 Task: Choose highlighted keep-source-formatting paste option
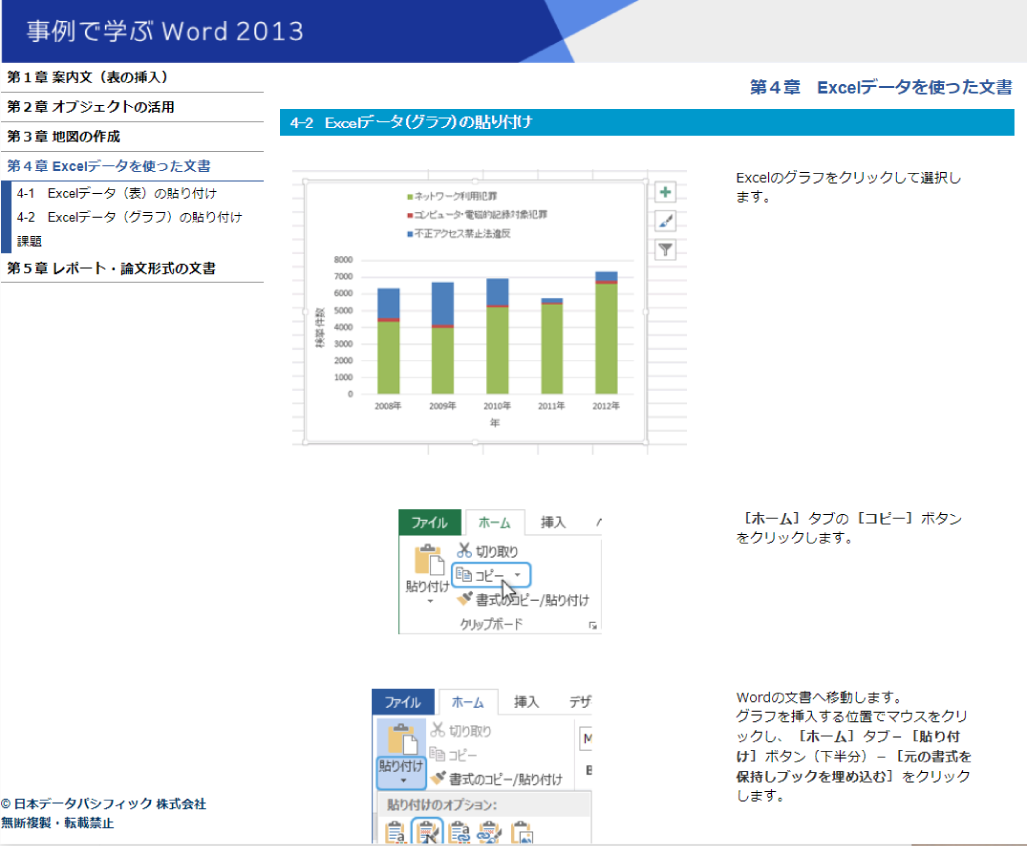[x=427, y=832]
